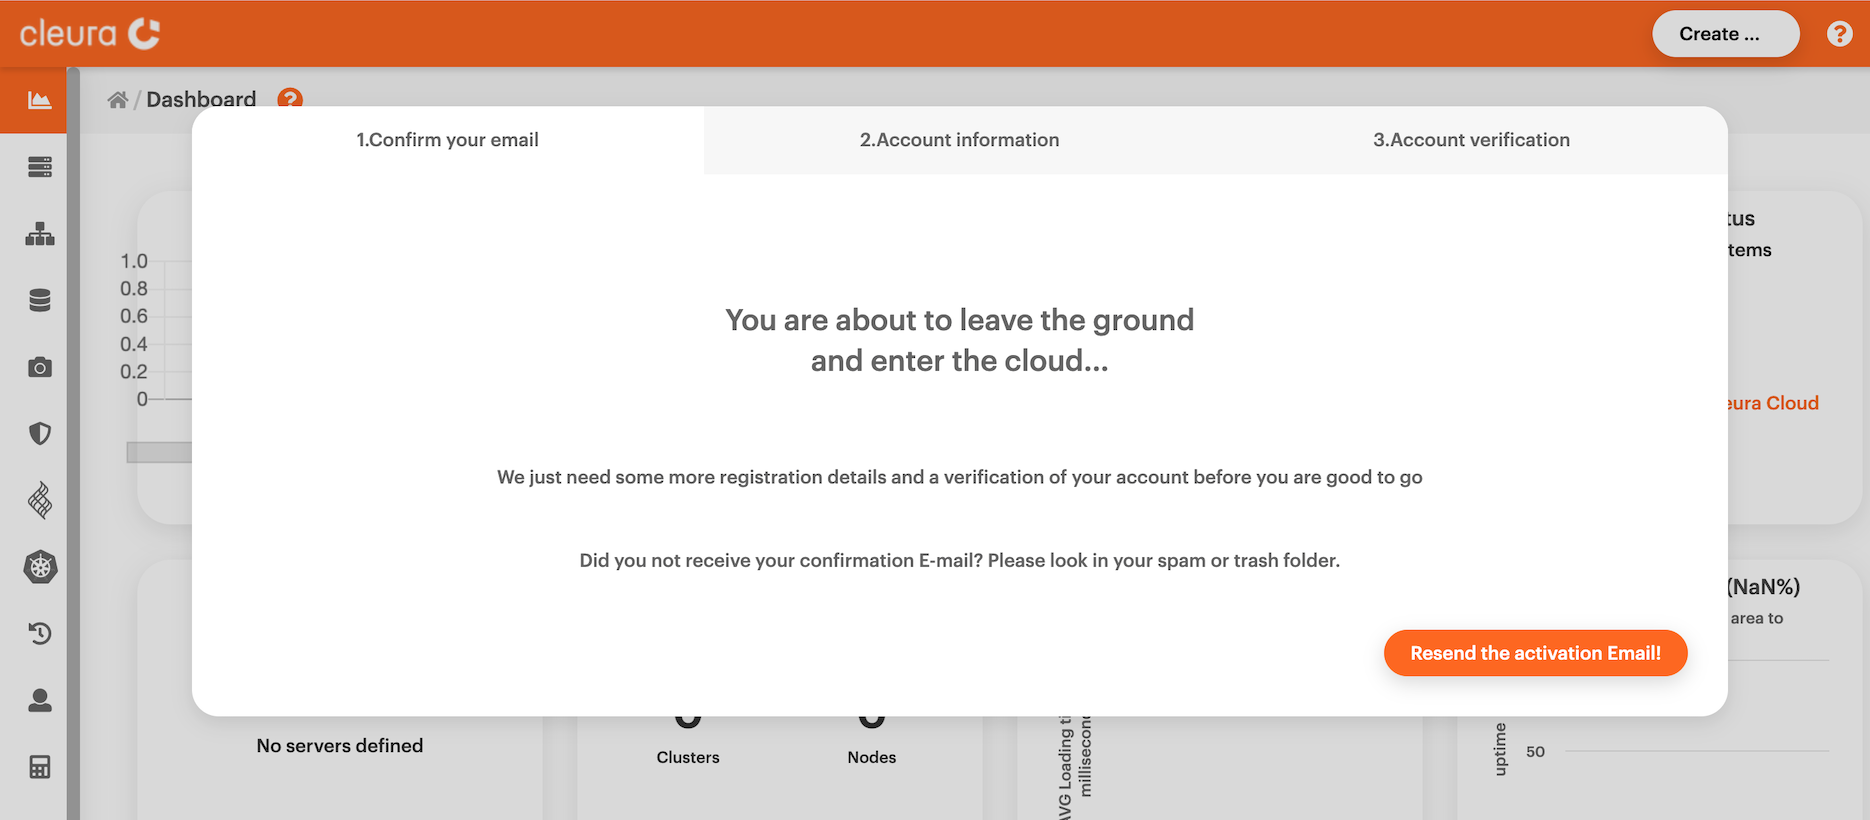Open the shield security sidebar icon
The image size is (1870, 820).
(x=39, y=433)
